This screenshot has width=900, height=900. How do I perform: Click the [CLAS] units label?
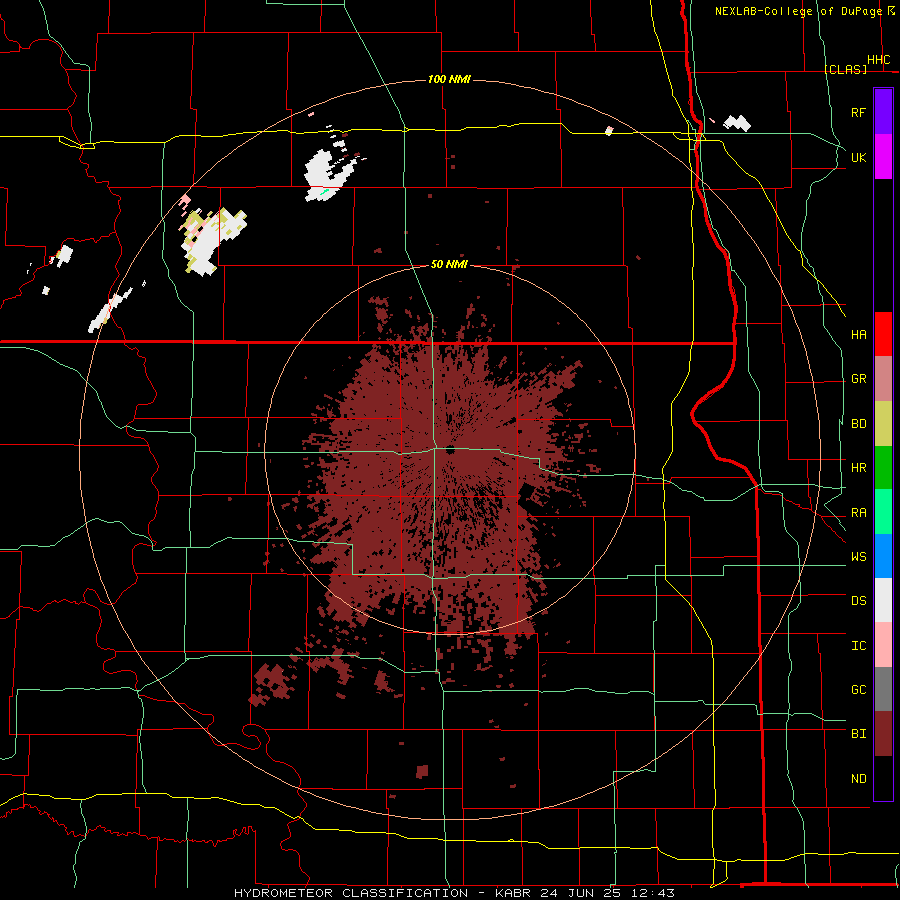point(845,69)
